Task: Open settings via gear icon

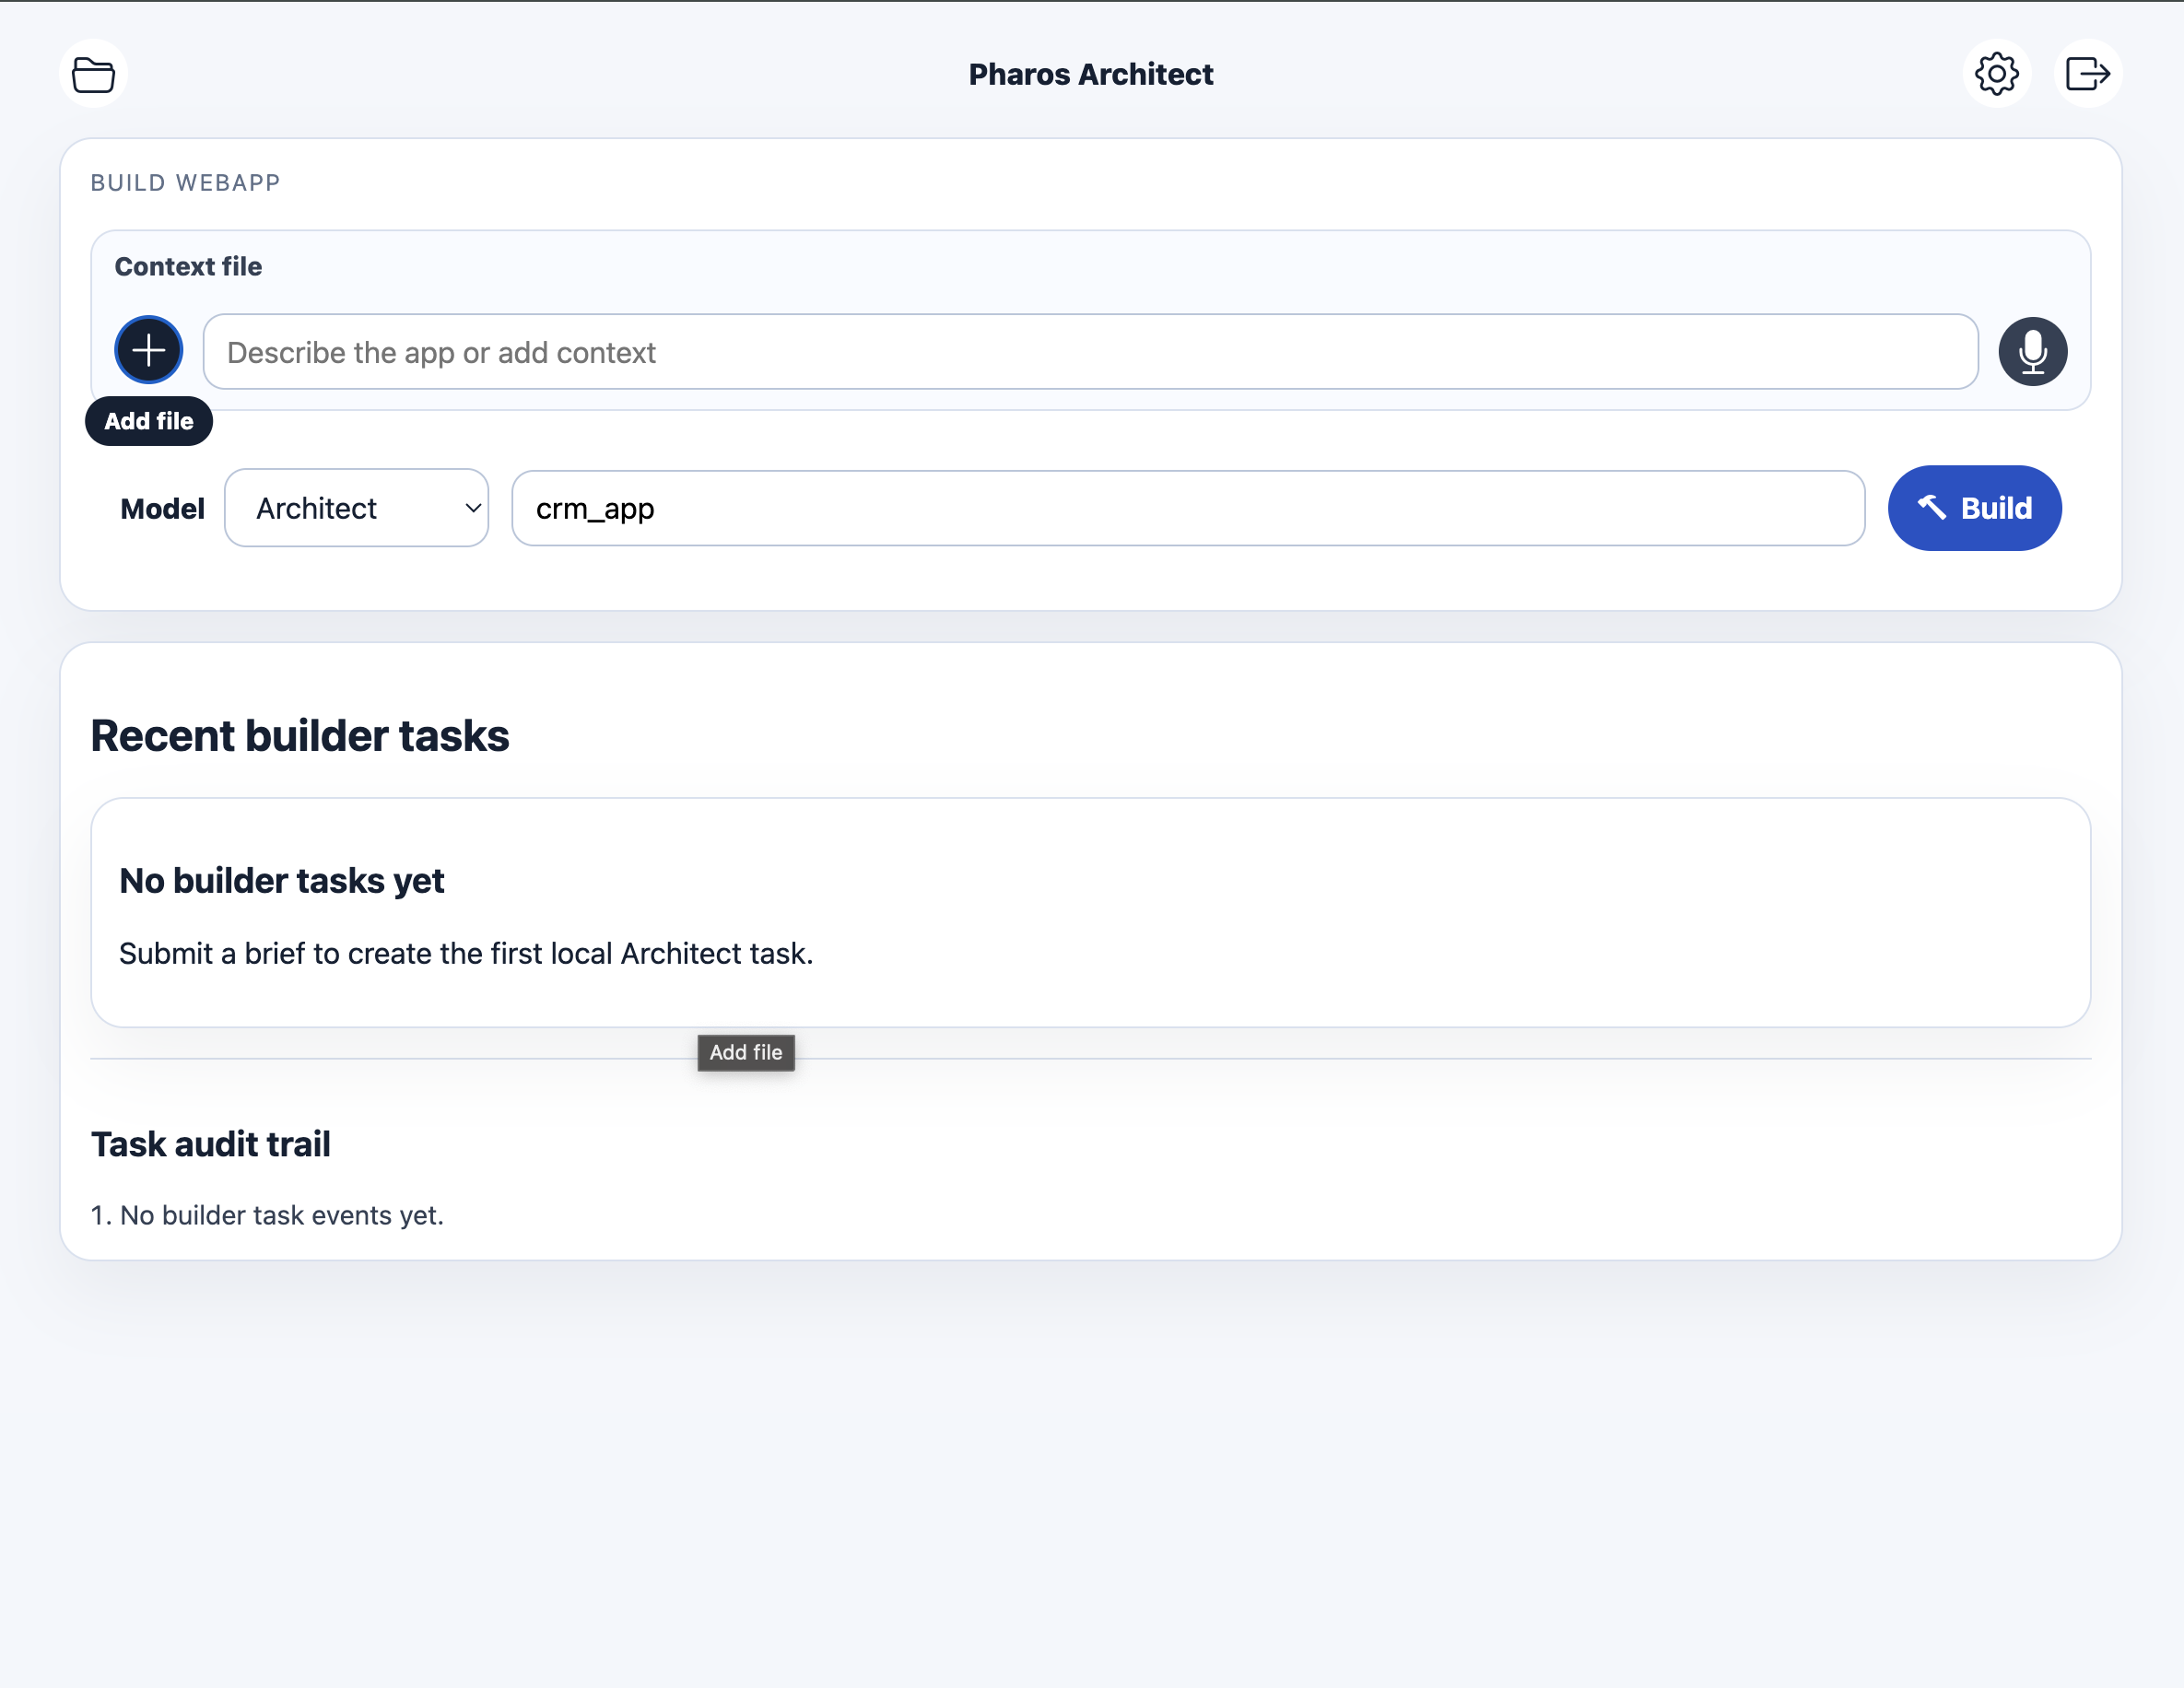Action: [1996, 74]
